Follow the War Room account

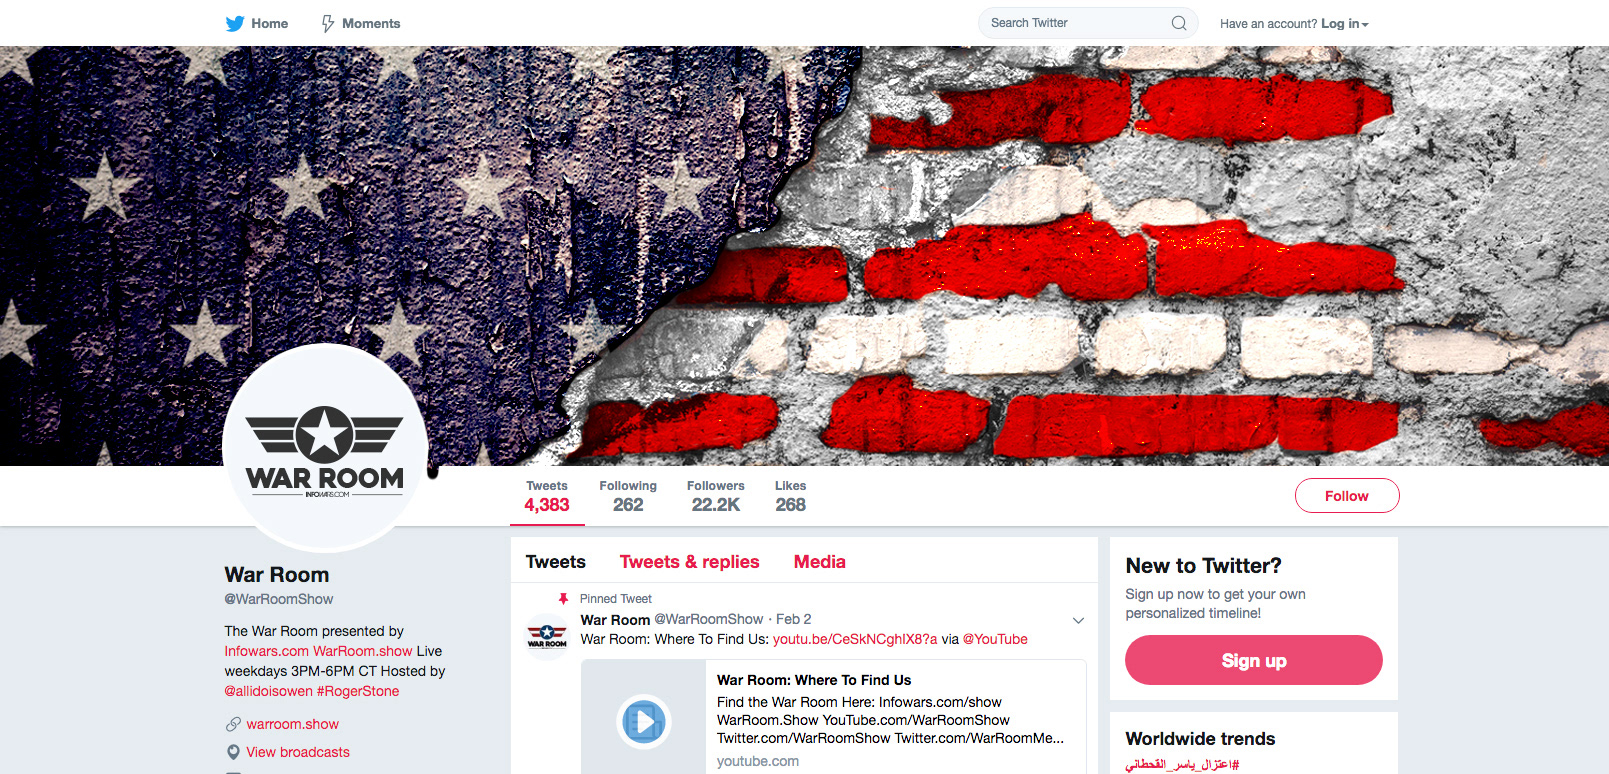(x=1347, y=496)
